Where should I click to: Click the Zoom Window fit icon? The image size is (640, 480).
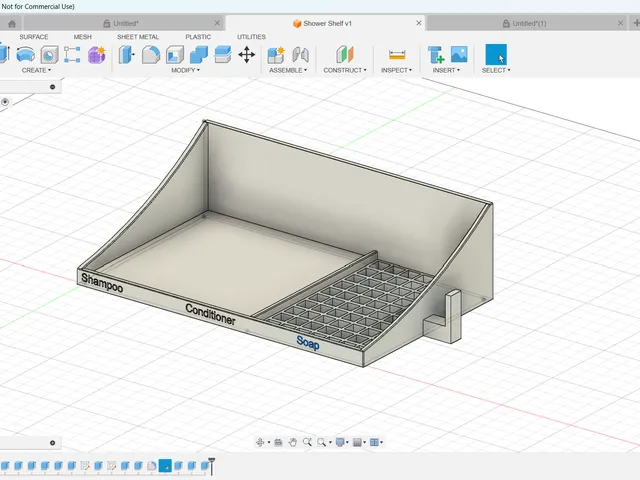322,442
